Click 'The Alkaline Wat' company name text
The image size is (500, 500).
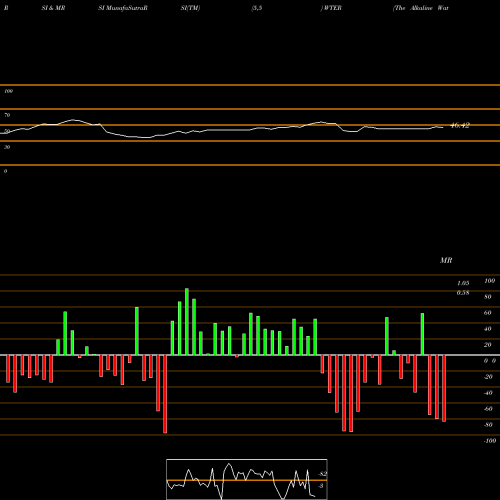[421, 8]
